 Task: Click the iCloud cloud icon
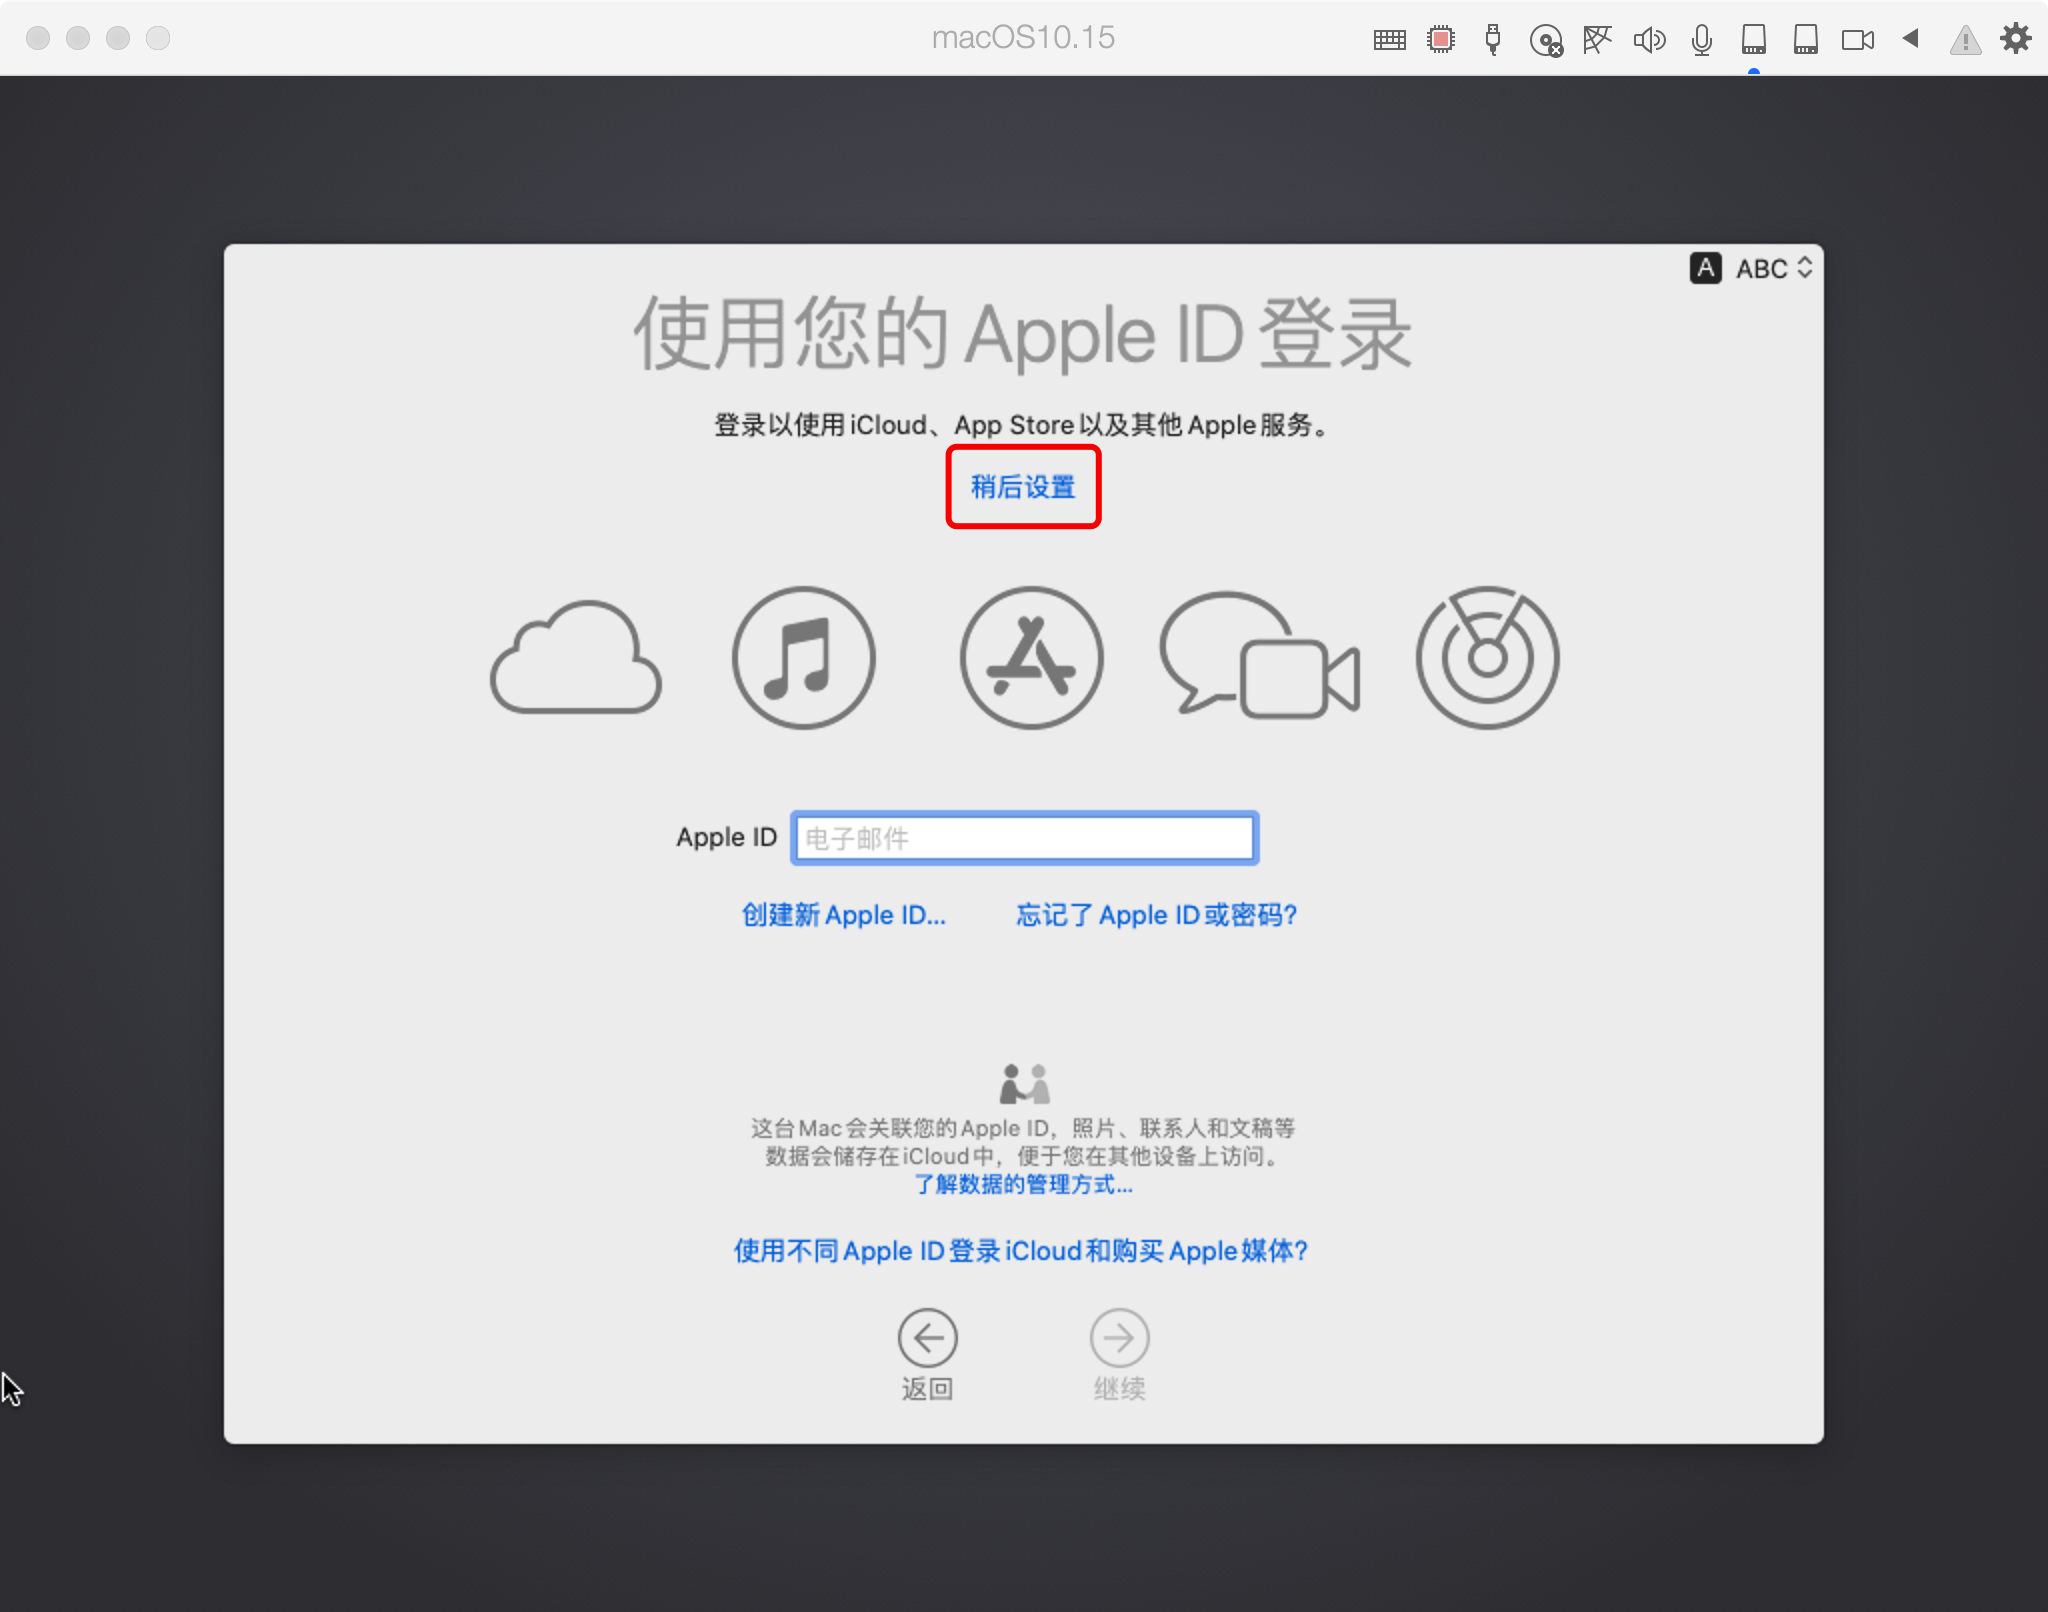576,657
